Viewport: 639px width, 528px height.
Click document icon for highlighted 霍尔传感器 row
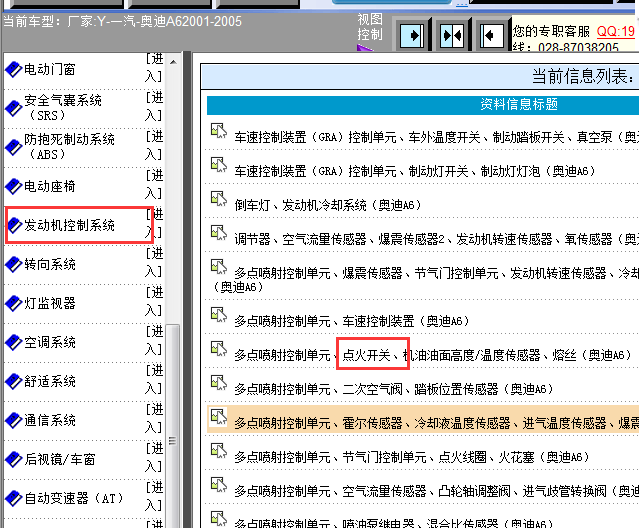(x=218, y=416)
